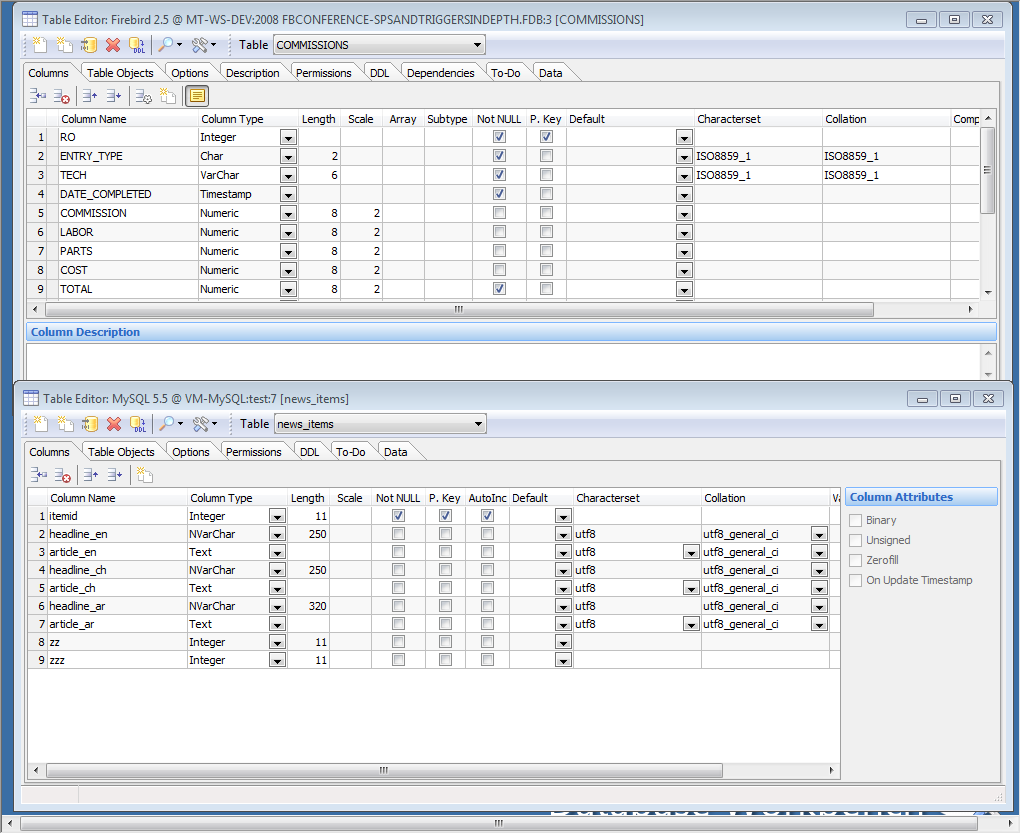Click delete column icon in MySQL Columns tab
The height and width of the screenshot is (834, 1021).
point(62,475)
